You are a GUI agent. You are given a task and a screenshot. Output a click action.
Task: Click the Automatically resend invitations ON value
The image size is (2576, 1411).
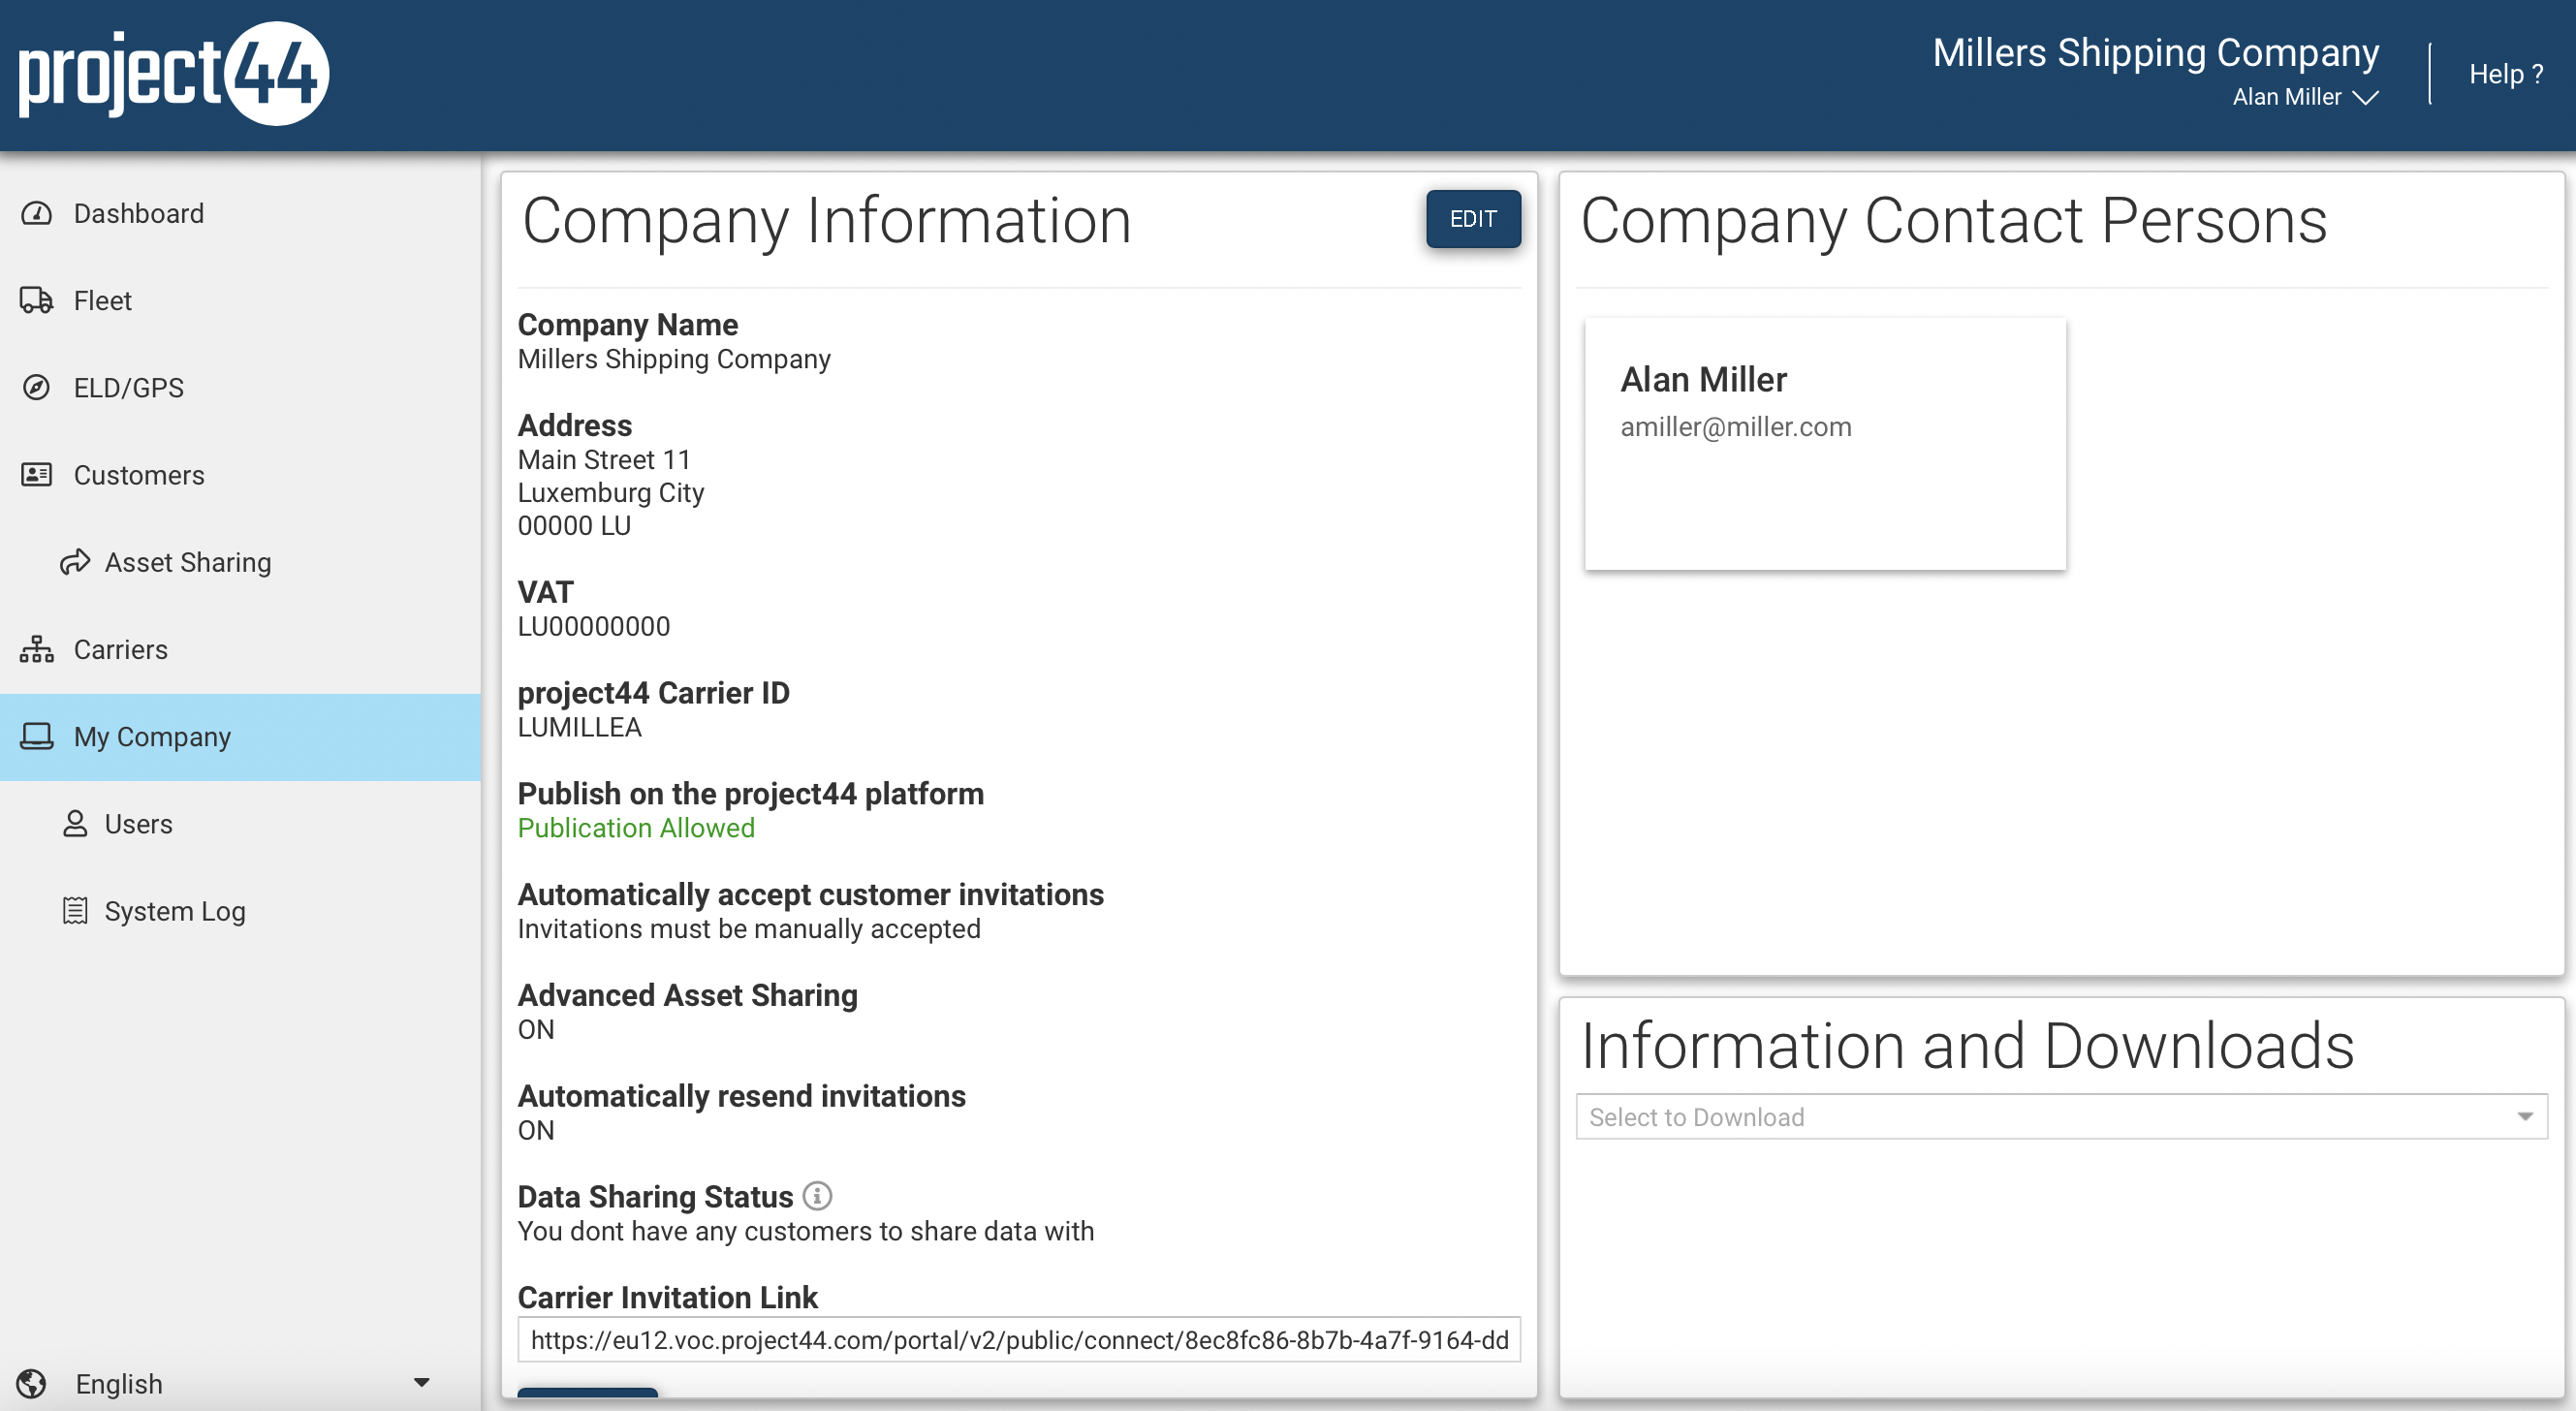(x=536, y=1130)
